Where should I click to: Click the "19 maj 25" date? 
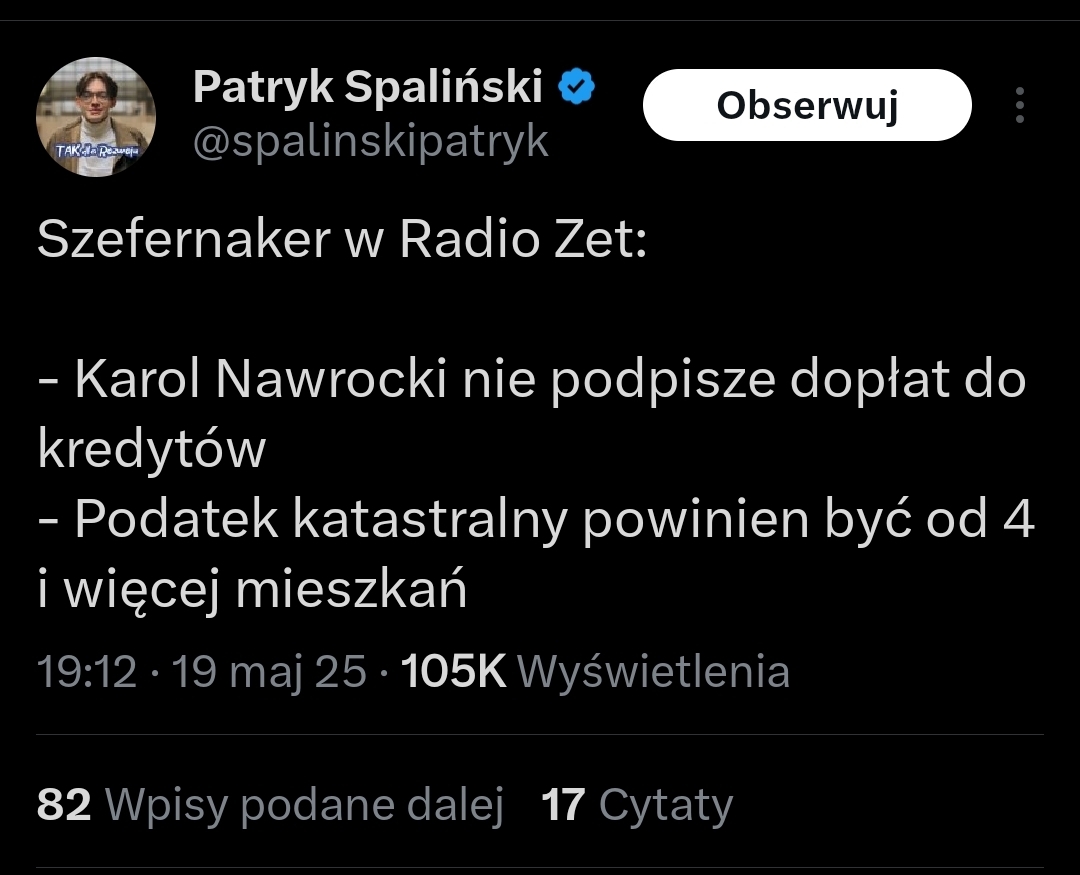pos(270,671)
